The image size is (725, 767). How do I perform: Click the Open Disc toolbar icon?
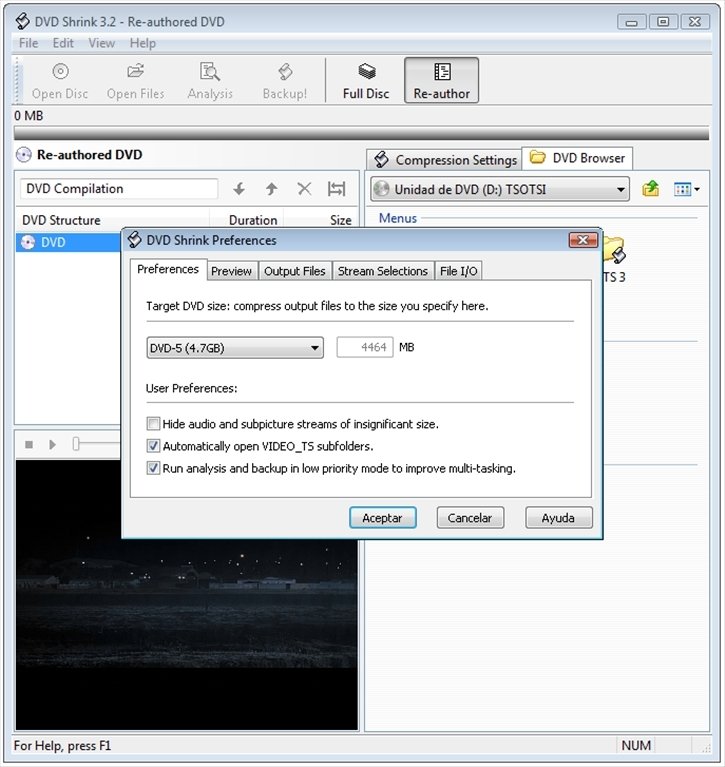point(60,81)
